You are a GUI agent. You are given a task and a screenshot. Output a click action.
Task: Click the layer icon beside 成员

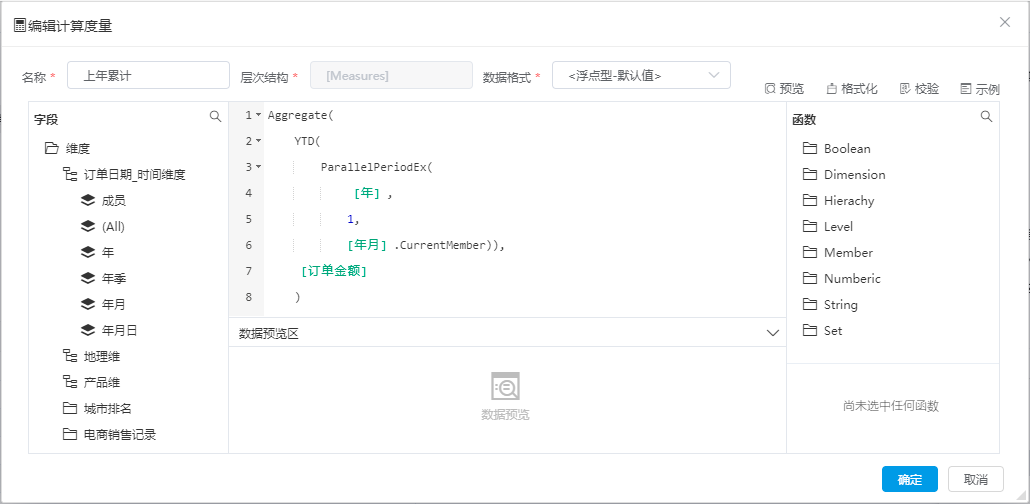pos(87,200)
